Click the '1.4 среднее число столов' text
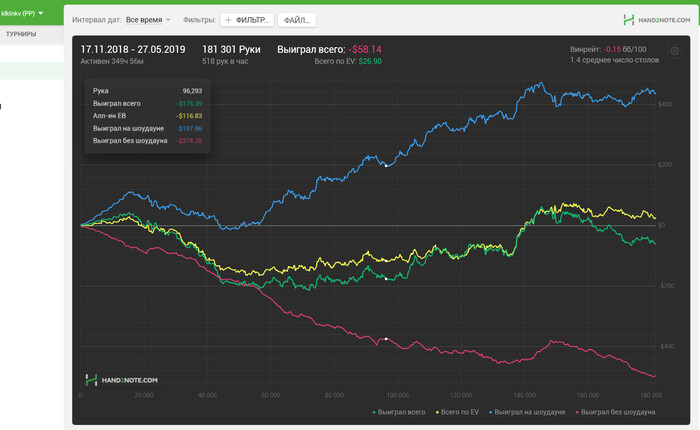The width and height of the screenshot is (700, 430). (x=614, y=60)
